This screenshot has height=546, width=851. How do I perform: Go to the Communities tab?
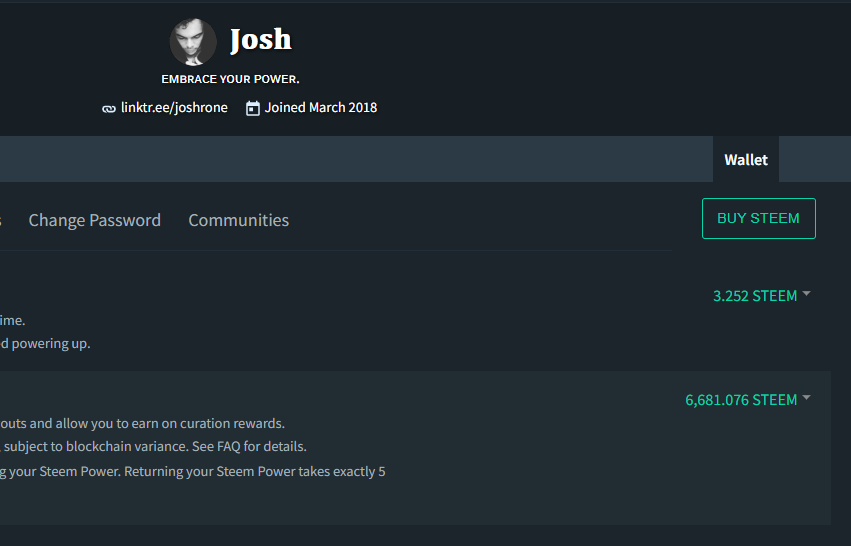pyautogui.click(x=238, y=220)
